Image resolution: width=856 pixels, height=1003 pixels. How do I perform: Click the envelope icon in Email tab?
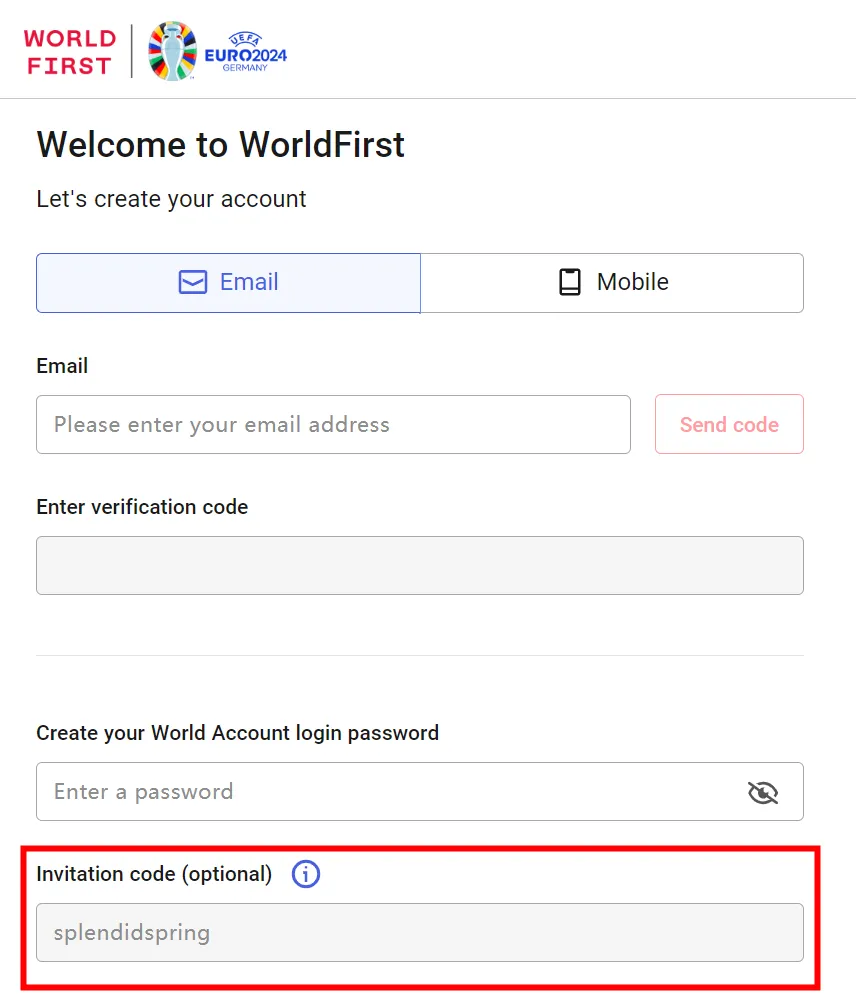click(192, 282)
